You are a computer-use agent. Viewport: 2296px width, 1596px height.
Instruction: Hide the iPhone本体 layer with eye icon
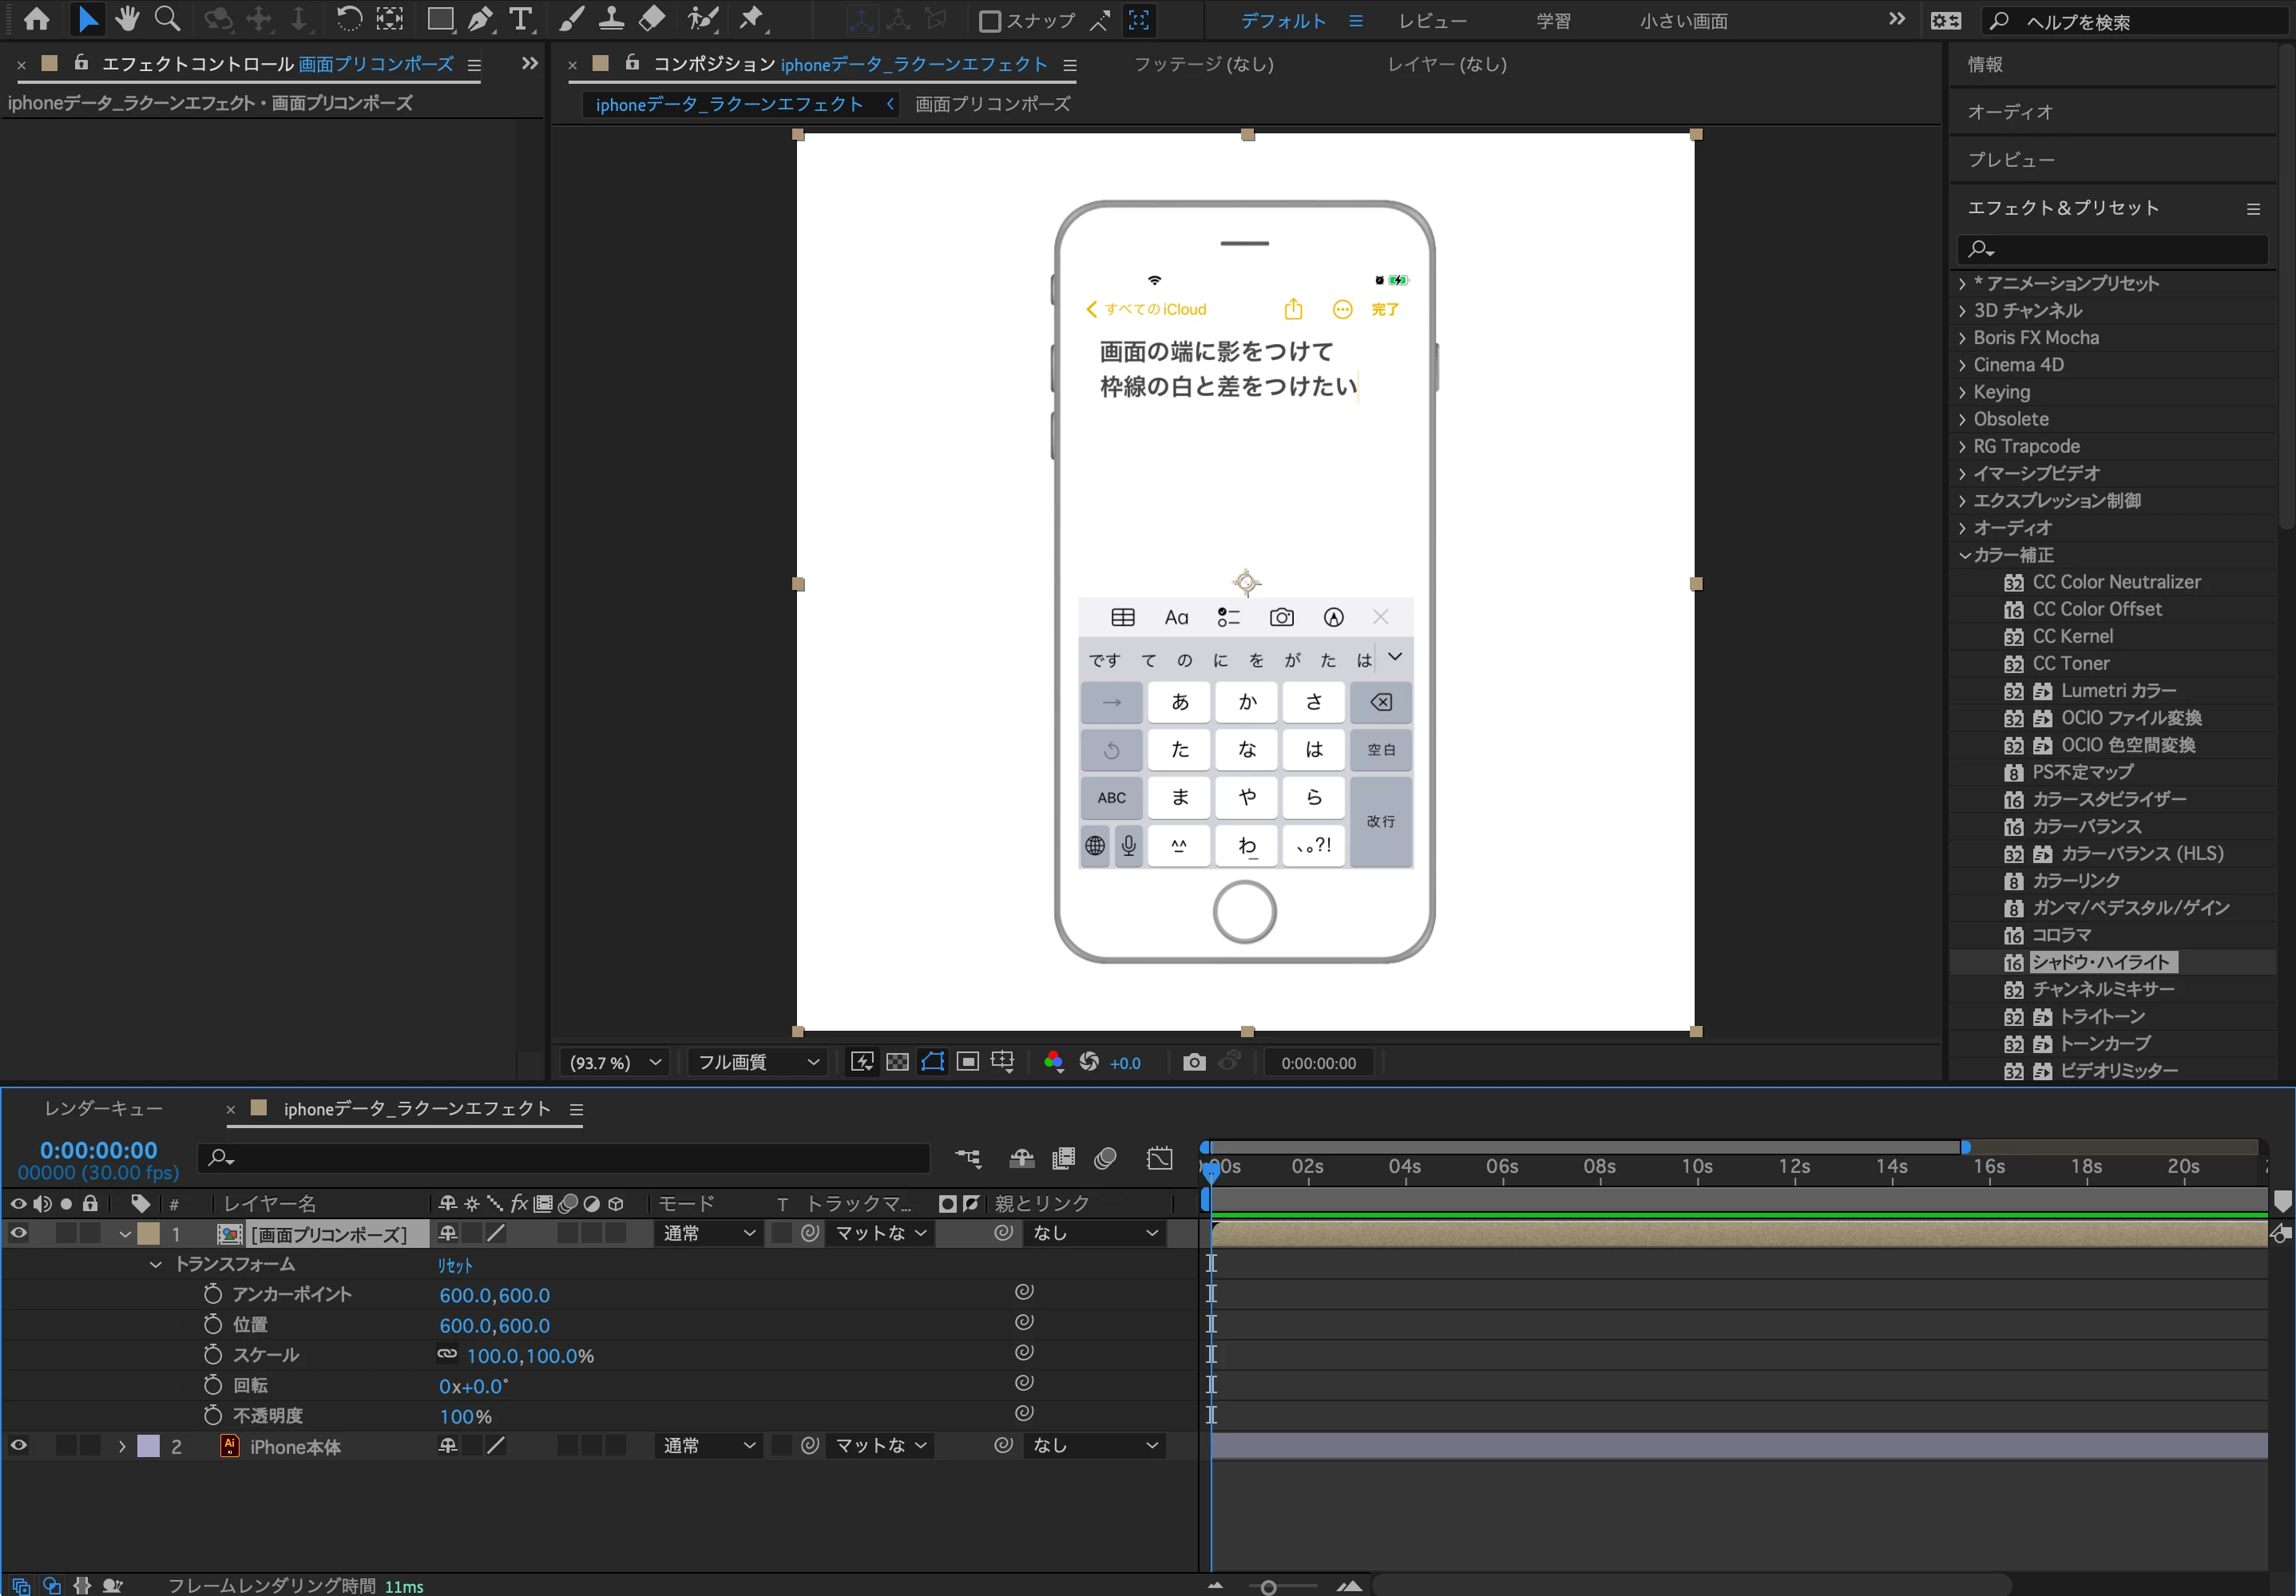point(18,1445)
